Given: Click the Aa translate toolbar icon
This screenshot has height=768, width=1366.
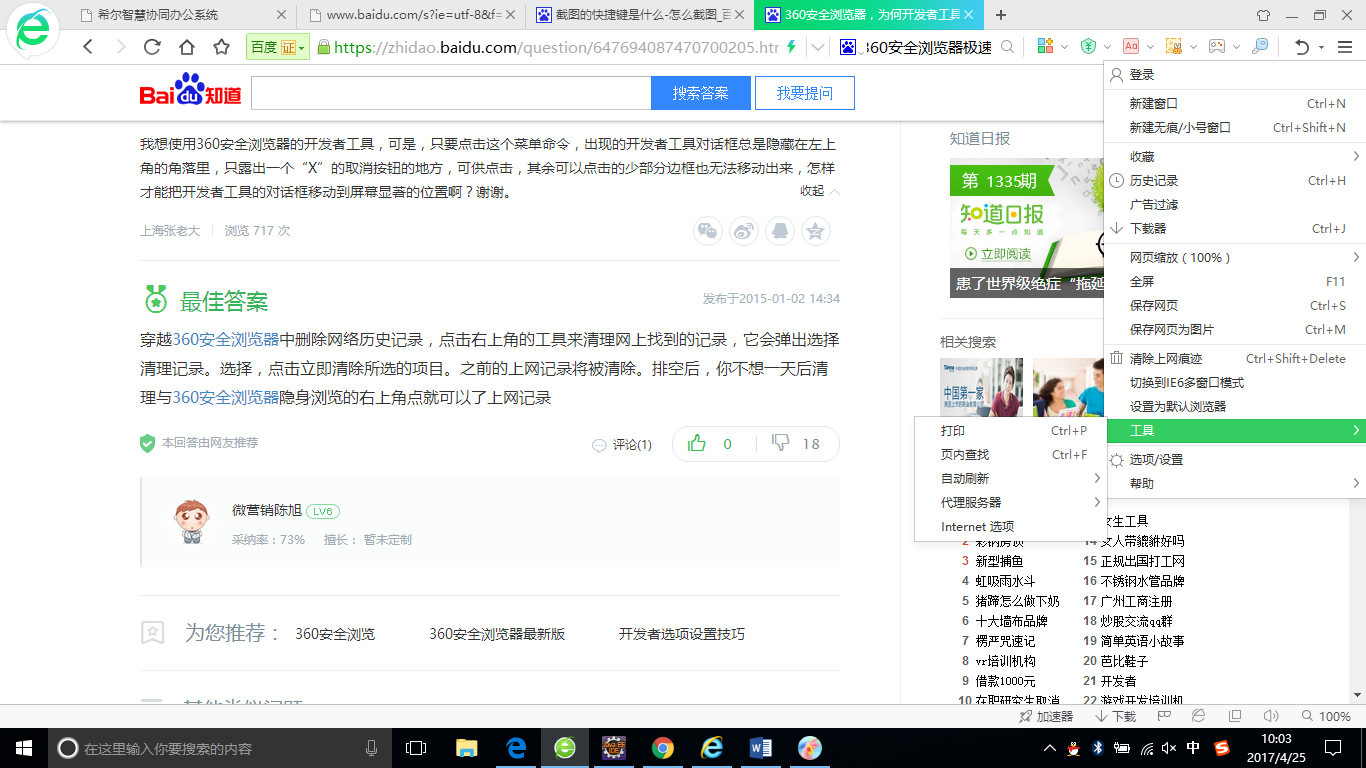Looking at the screenshot, I should pos(1131,46).
